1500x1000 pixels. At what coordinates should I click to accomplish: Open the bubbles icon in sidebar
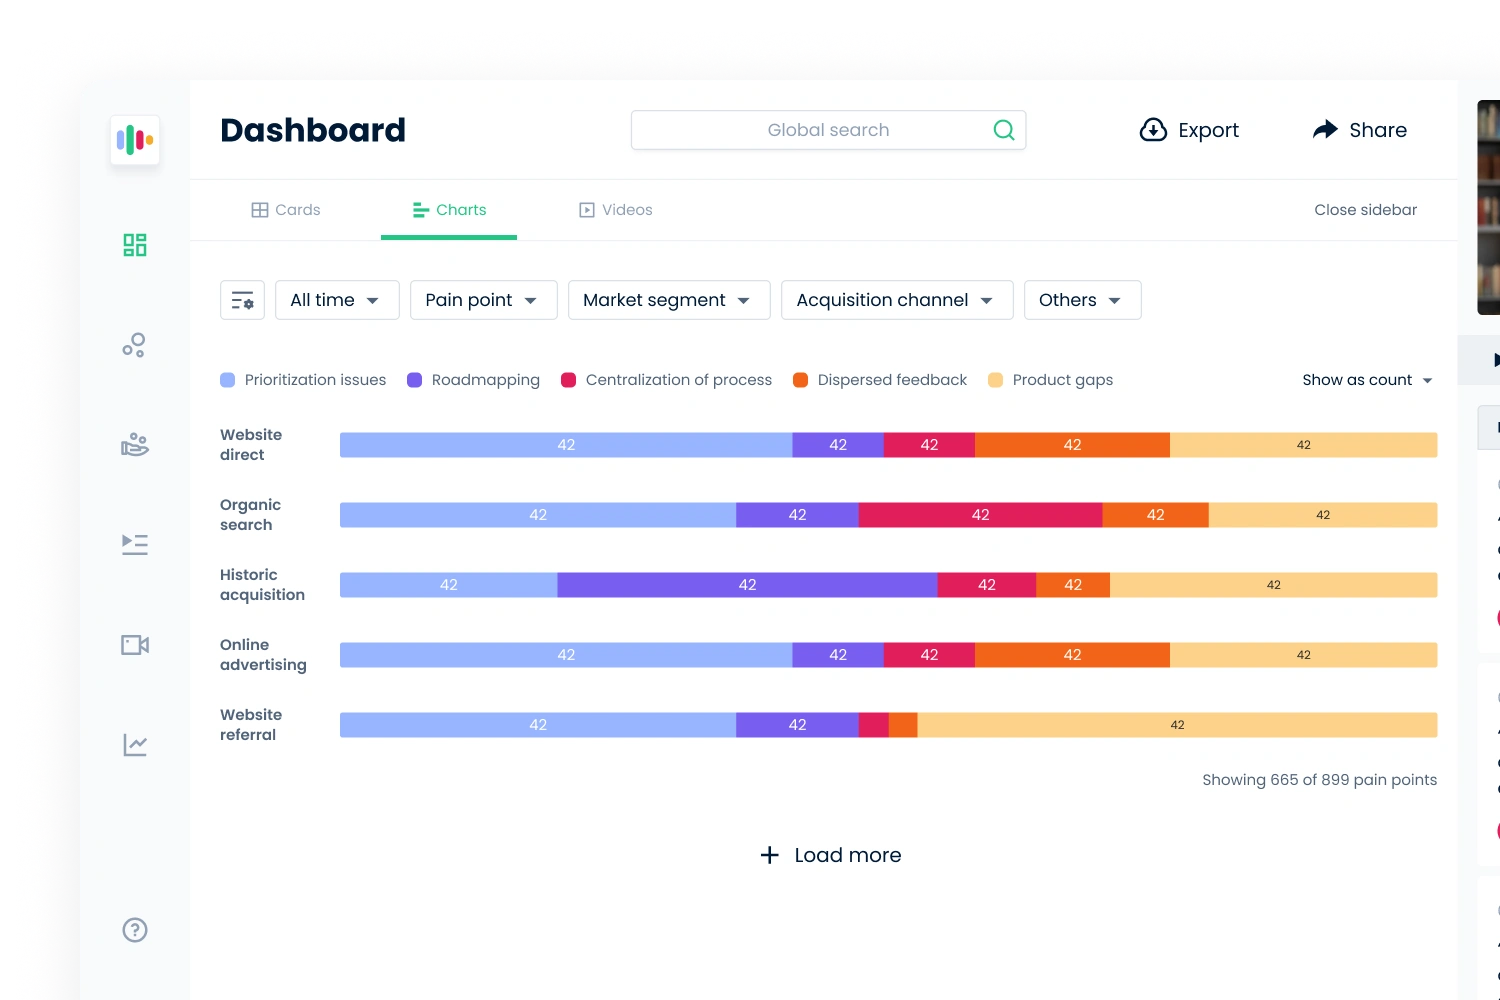tap(135, 345)
